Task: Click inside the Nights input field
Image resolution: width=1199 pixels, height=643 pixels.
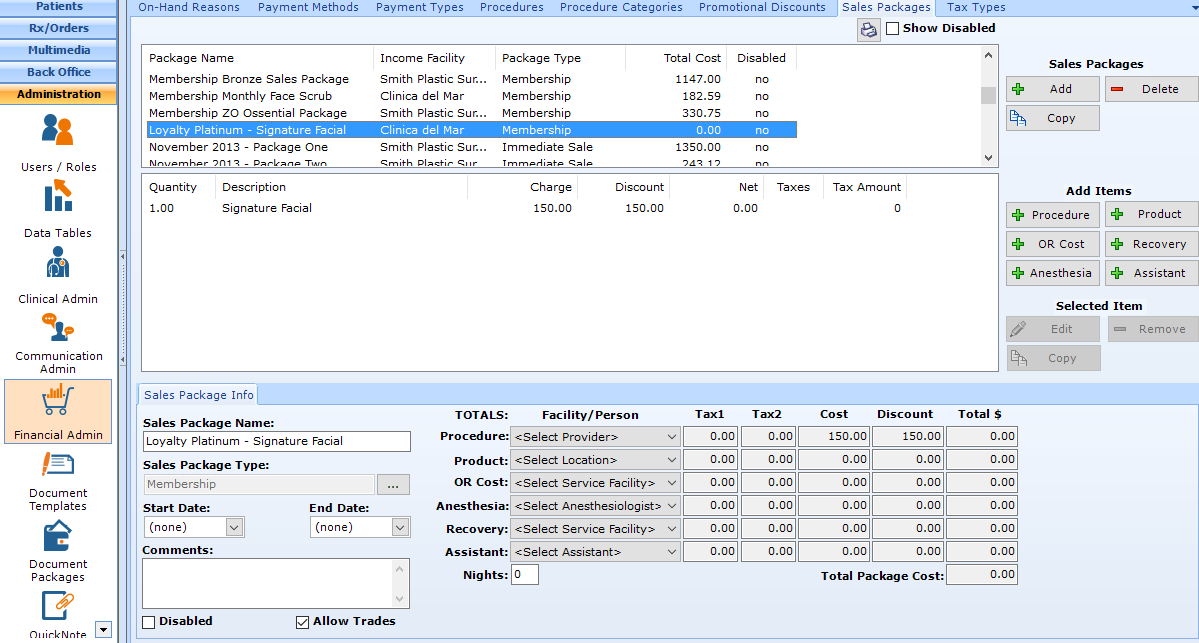Action: click(x=524, y=574)
